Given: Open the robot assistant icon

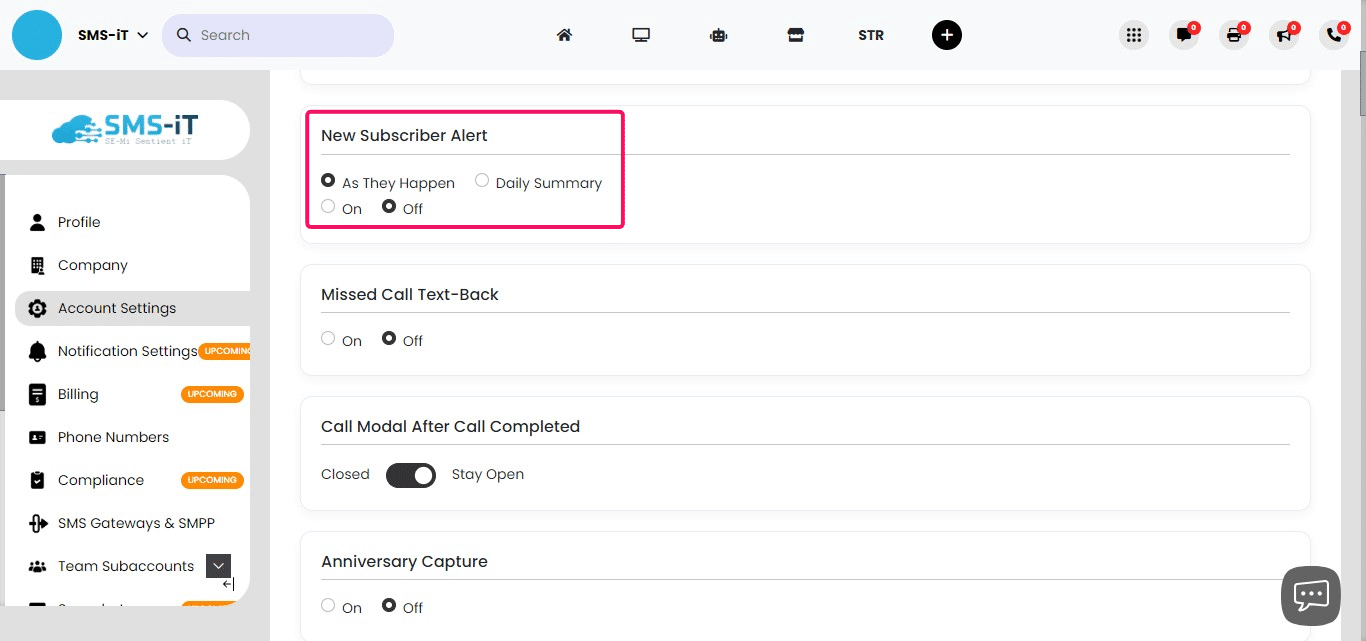Looking at the screenshot, I should (718, 34).
